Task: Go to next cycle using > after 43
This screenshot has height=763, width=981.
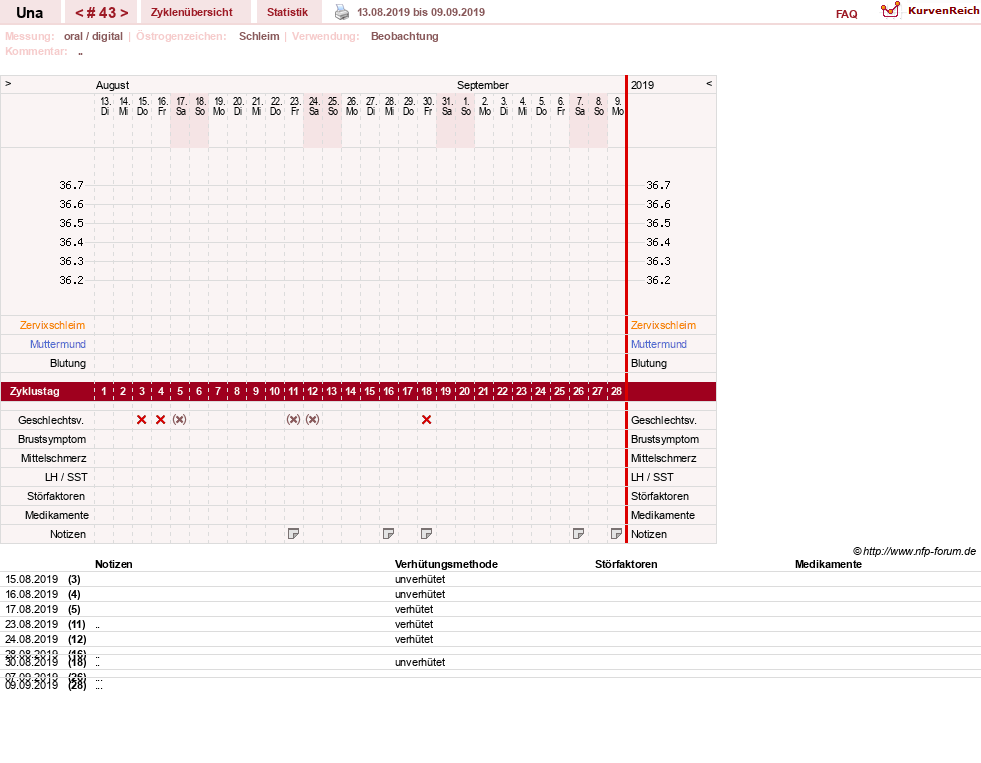Action: point(124,13)
